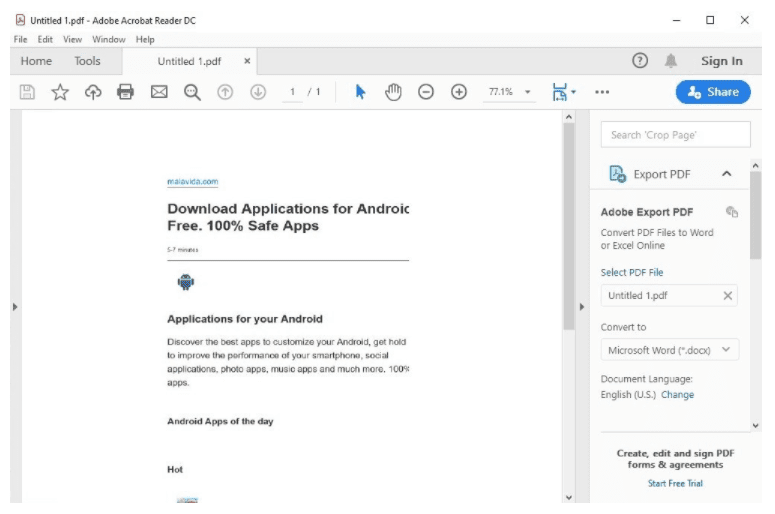Click the page number input field
This screenshot has width=775, height=514.
[292, 92]
